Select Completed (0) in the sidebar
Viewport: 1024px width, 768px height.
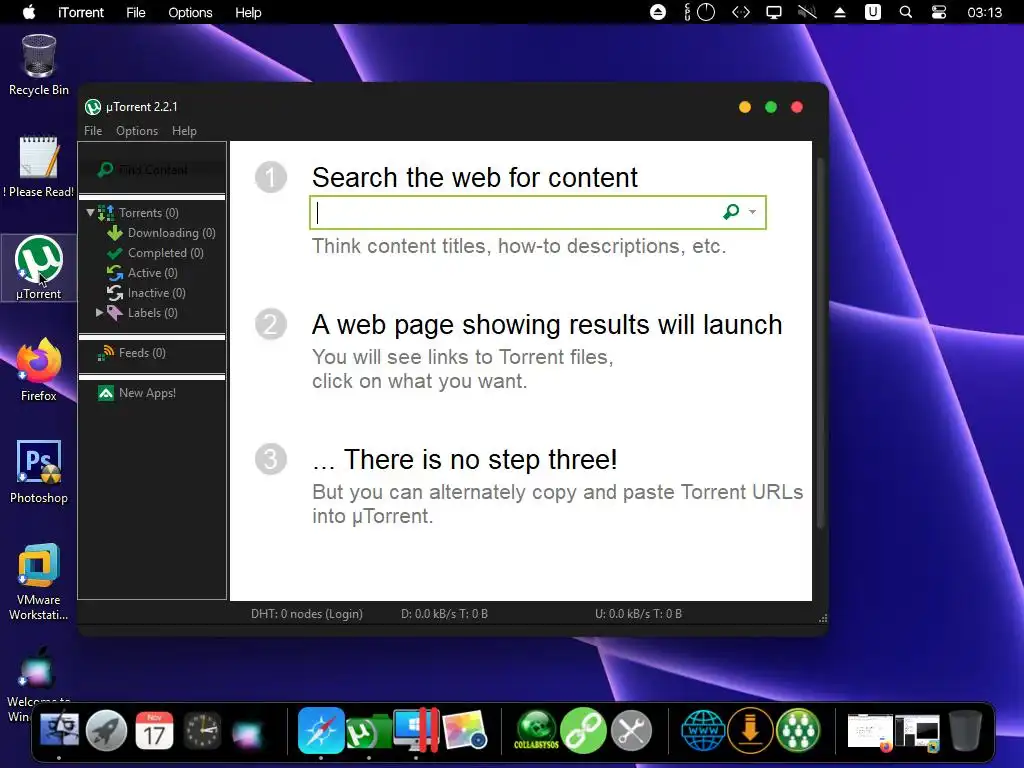pos(155,253)
